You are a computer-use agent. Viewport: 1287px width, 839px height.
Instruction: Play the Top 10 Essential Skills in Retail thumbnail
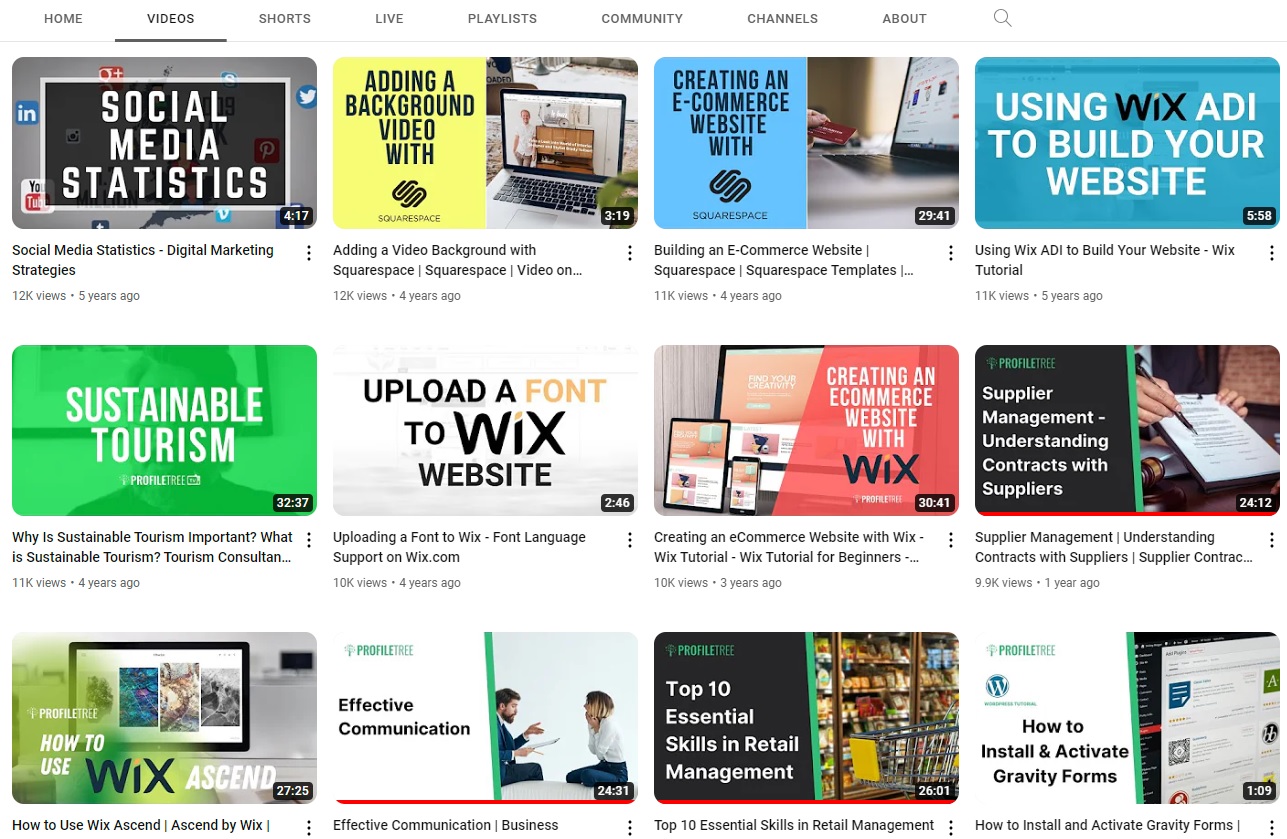[x=806, y=717]
